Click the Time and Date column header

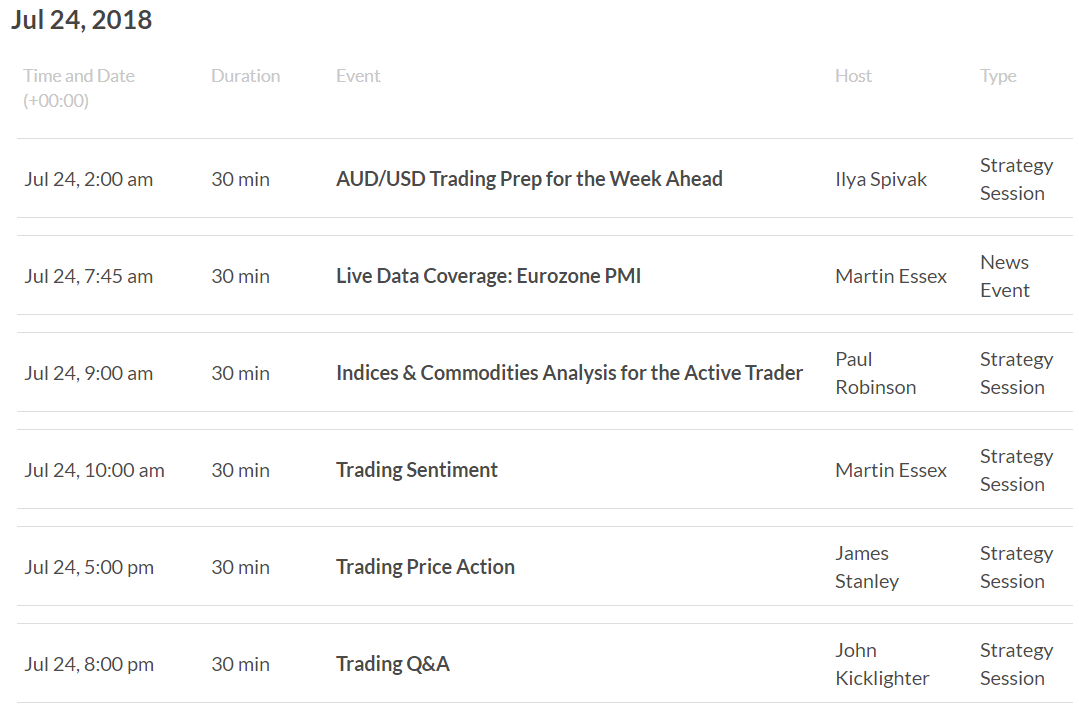[x=78, y=88]
